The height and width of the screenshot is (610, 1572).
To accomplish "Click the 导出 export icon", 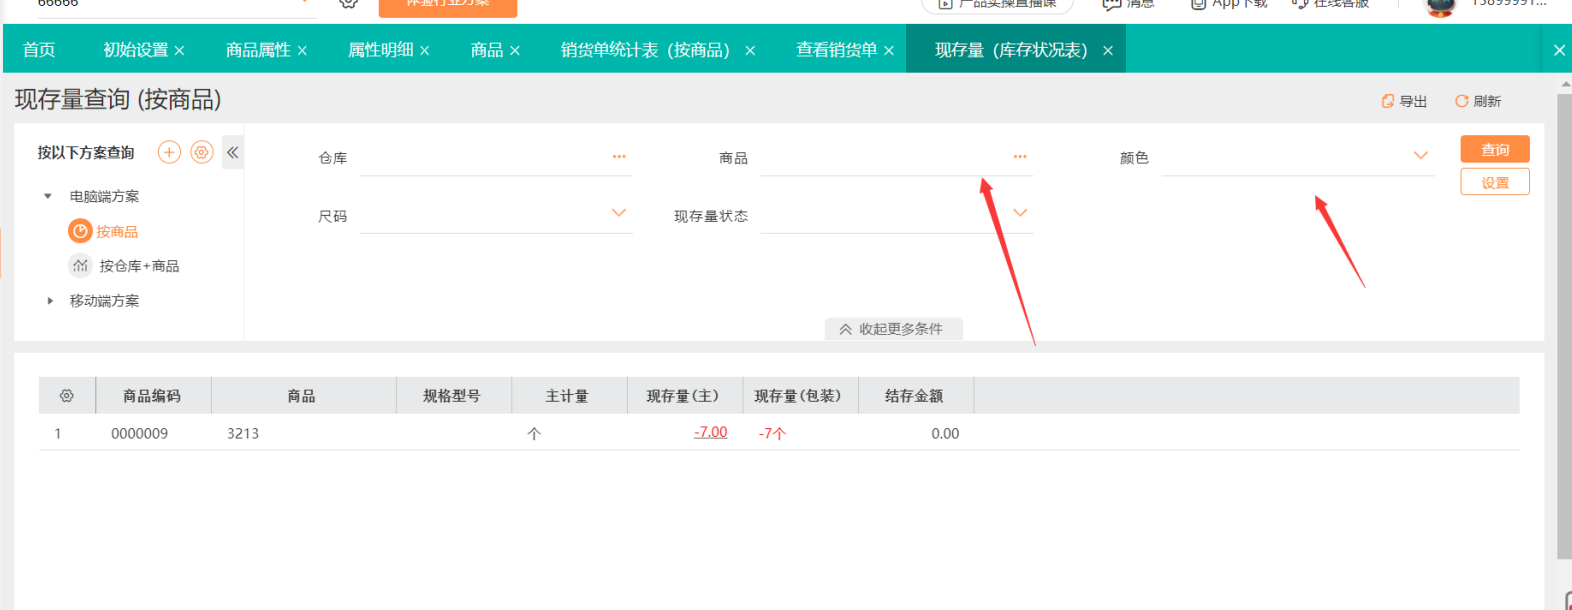I will (x=1388, y=101).
